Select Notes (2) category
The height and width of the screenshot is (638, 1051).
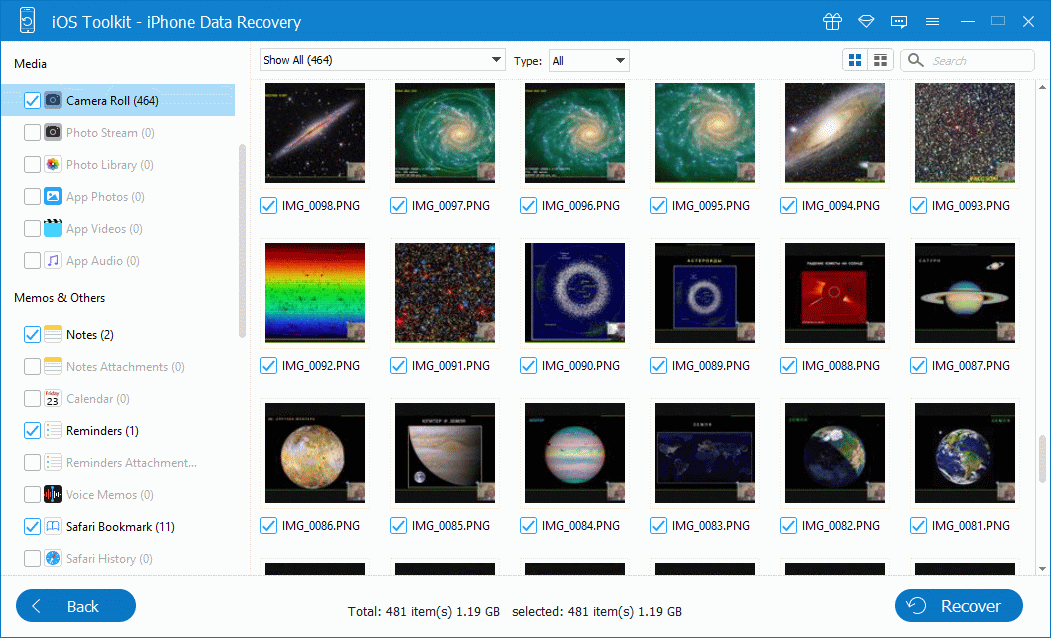tap(89, 334)
